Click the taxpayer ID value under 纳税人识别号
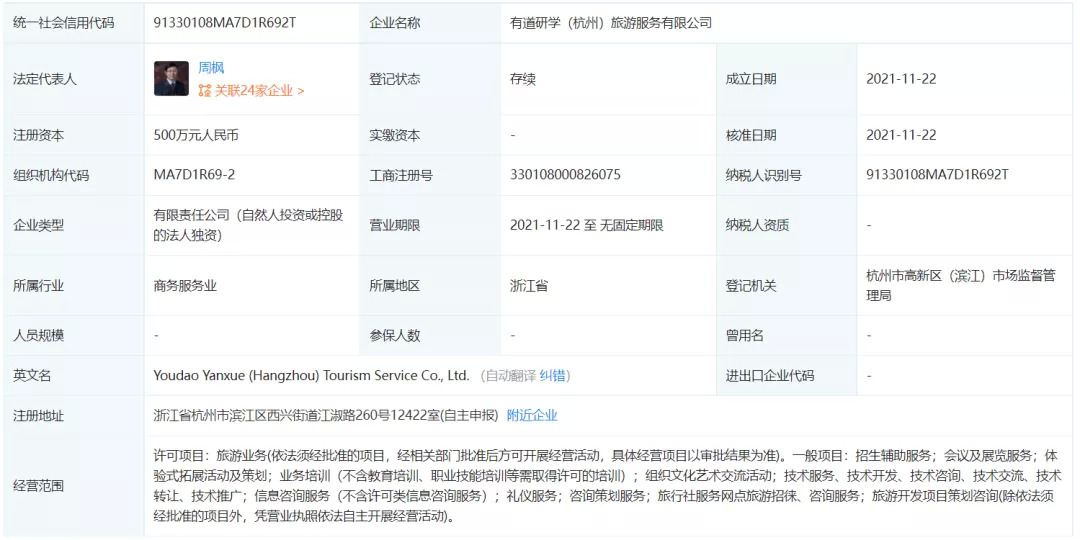Viewport: 1080px width, 540px height. click(x=937, y=175)
